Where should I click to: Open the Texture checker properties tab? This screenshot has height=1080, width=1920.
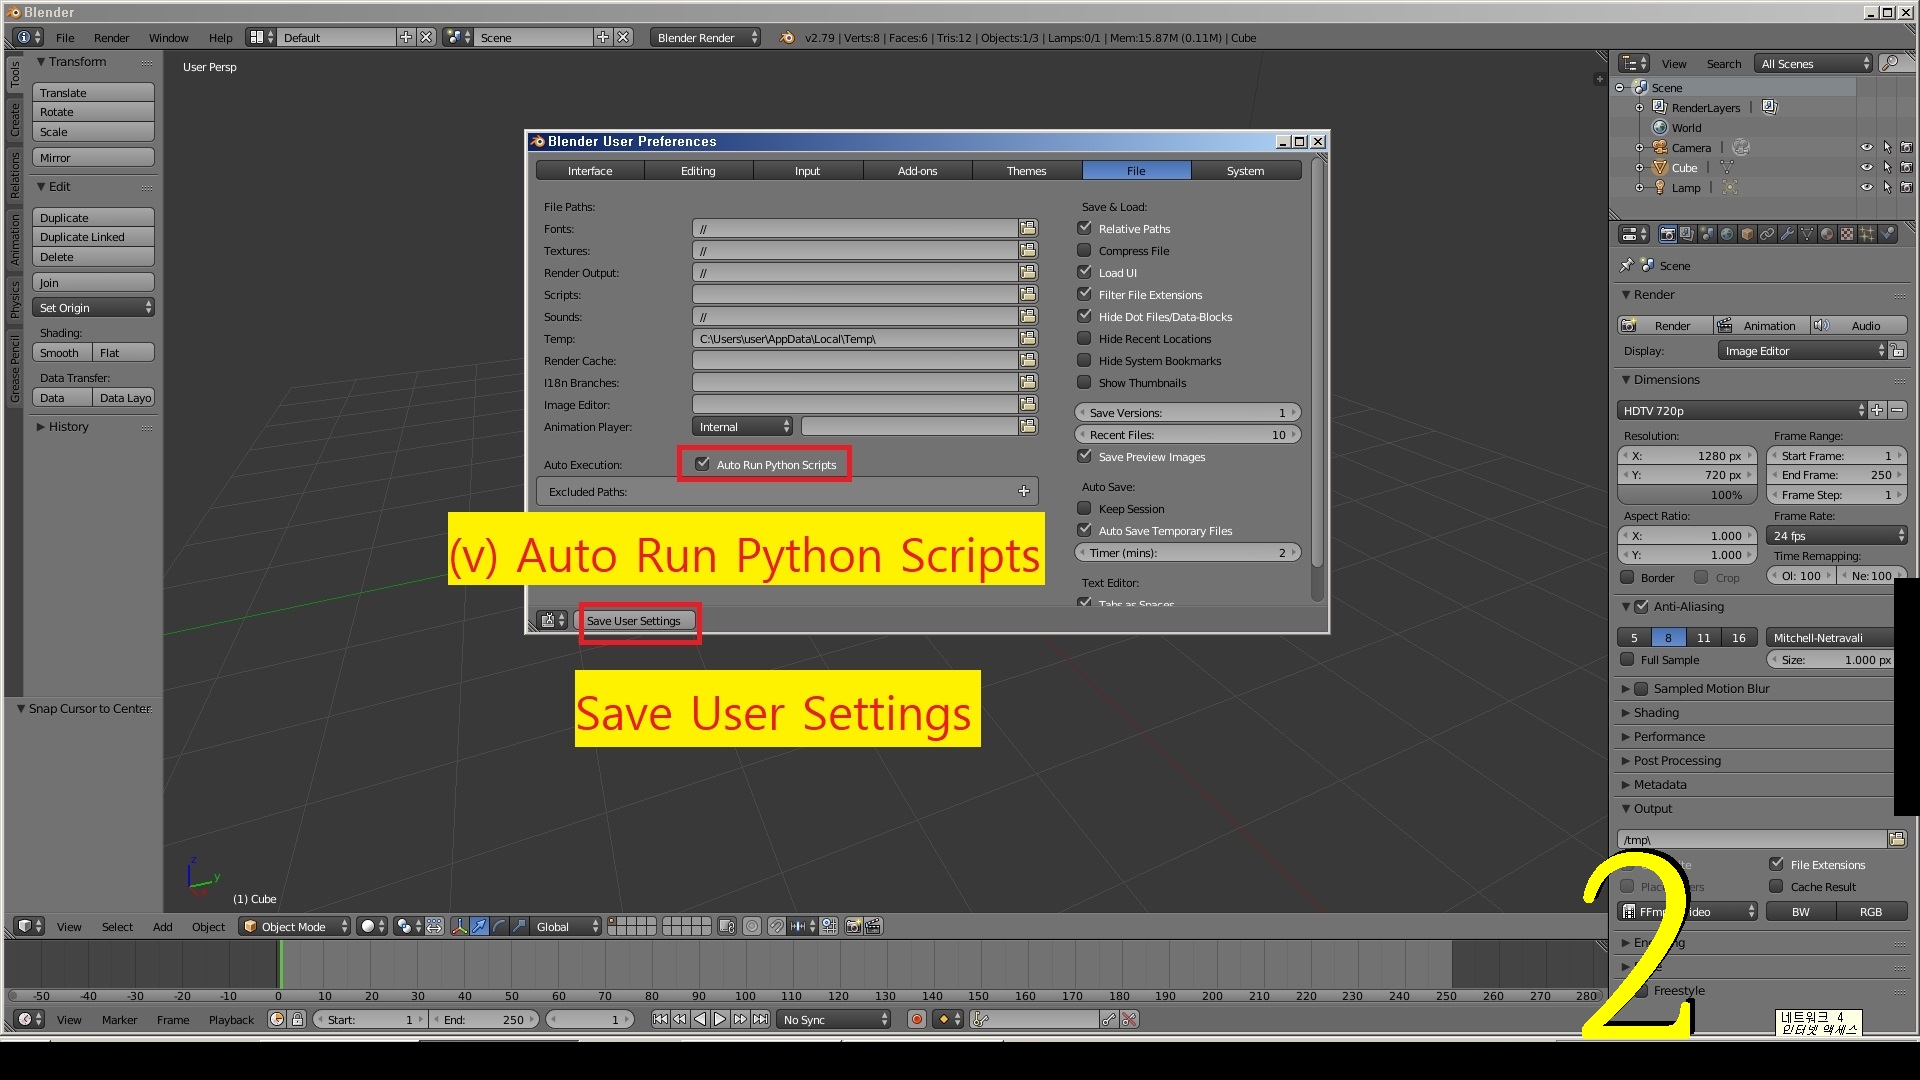click(1847, 234)
